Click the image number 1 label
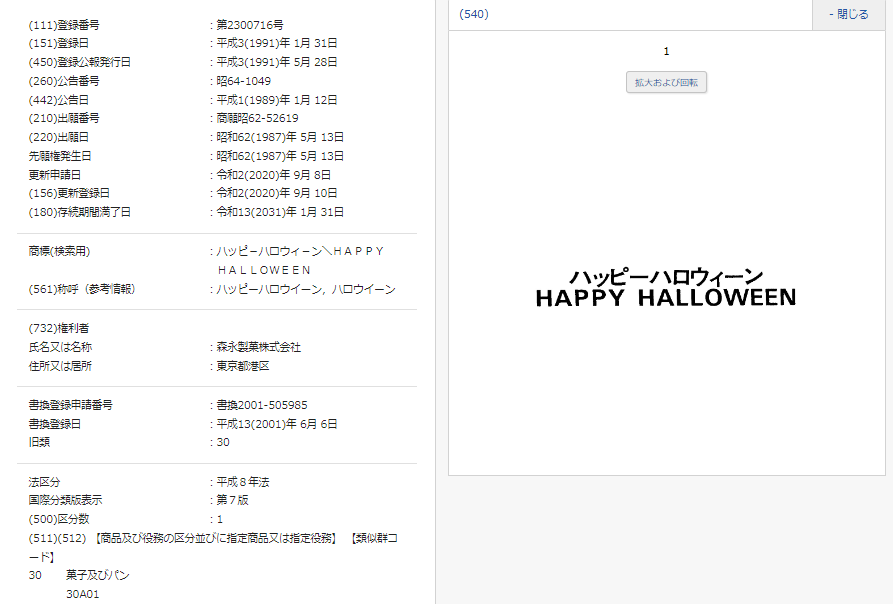The width and height of the screenshot is (893, 604). point(666,51)
